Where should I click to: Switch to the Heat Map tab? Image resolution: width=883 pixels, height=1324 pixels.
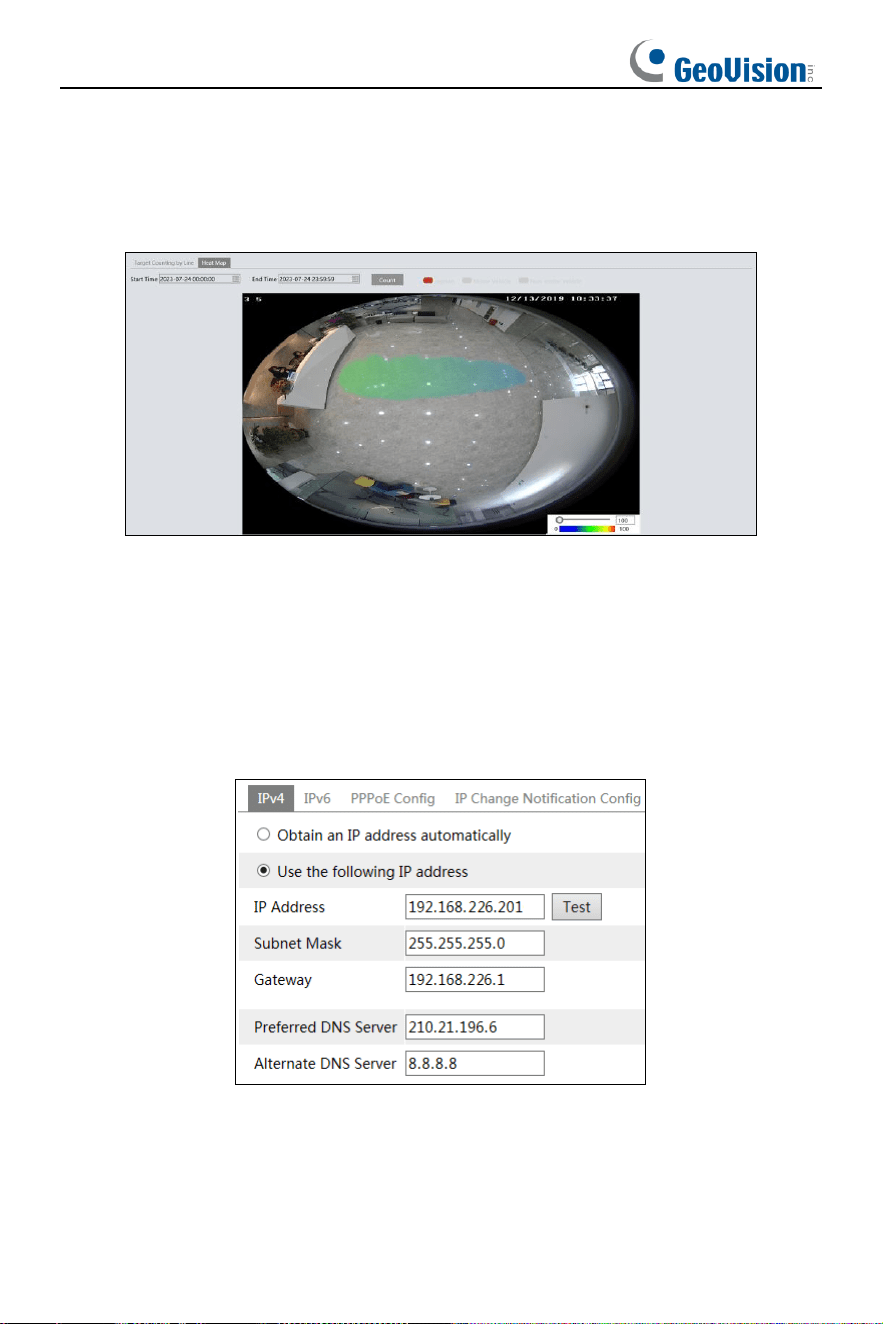coord(215,262)
